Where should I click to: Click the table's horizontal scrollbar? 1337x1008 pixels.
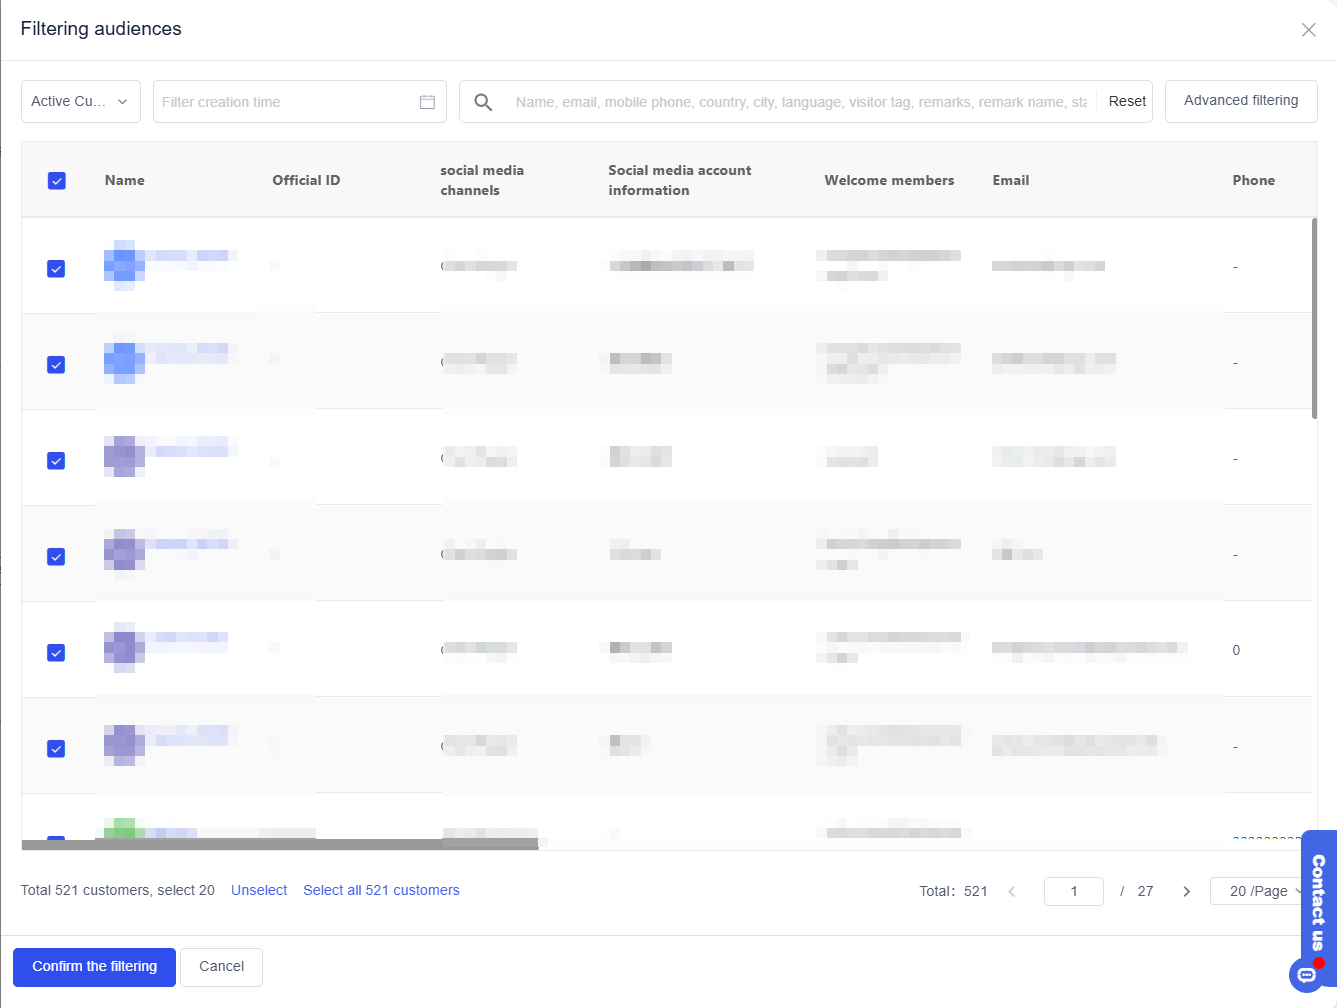pos(280,845)
